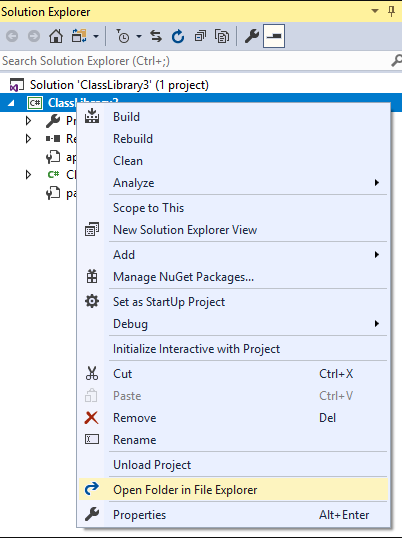The image size is (402, 538).
Task: Click the Show All Files icon
Action: pyautogui.click(x=222, y=36)
